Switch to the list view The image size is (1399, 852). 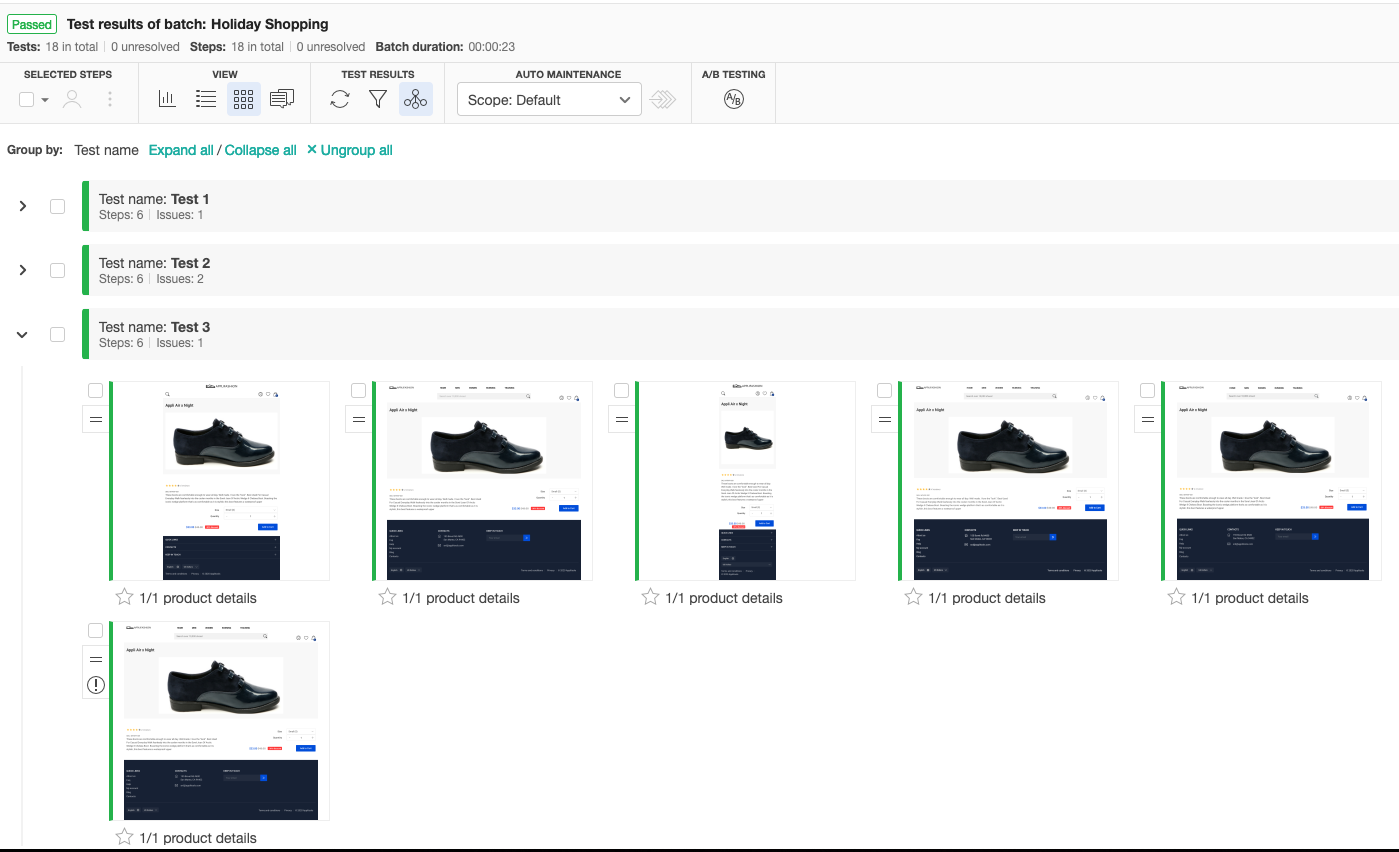(206, 99)
